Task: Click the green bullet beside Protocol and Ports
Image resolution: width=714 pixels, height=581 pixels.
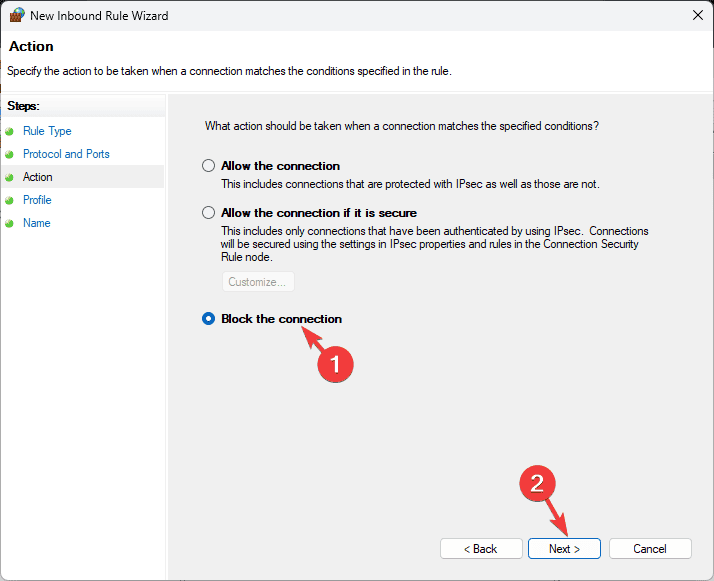Action: point(10,154)
